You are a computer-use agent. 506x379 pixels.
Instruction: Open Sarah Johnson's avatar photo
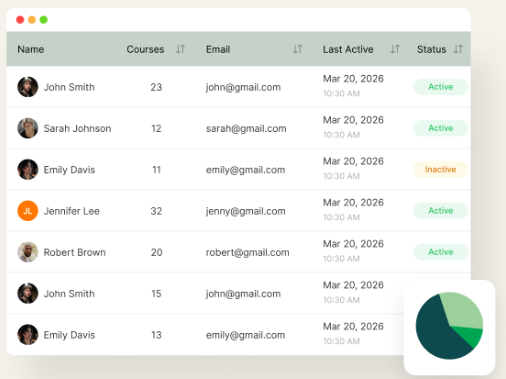point(28,128)
